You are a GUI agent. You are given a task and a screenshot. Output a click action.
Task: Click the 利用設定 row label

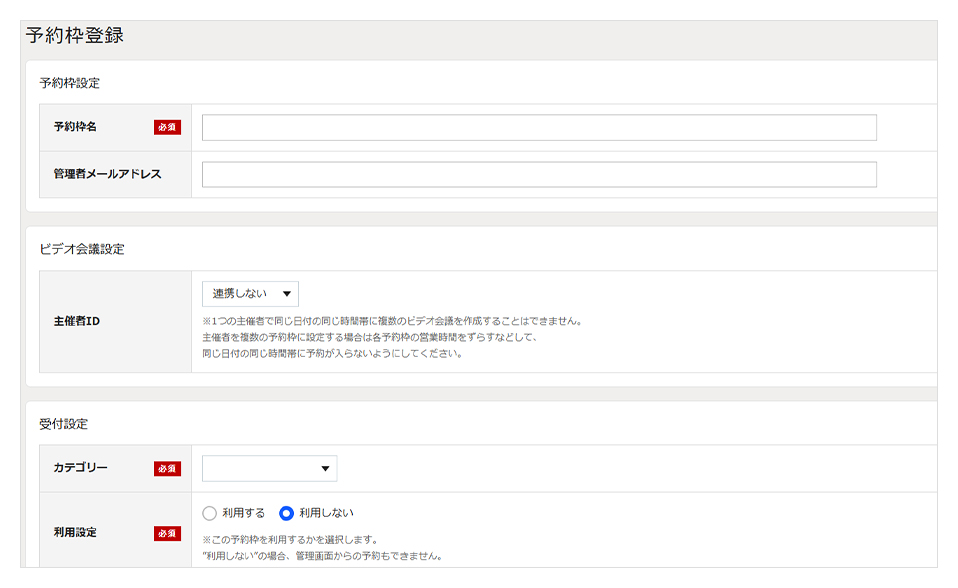pos(75,532)
